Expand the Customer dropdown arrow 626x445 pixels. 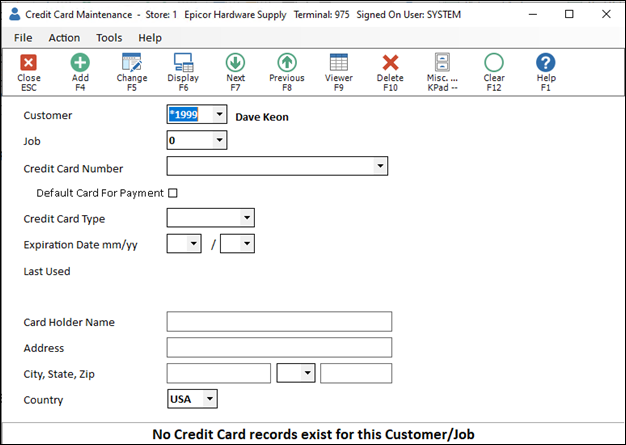(x=219, y=115)
